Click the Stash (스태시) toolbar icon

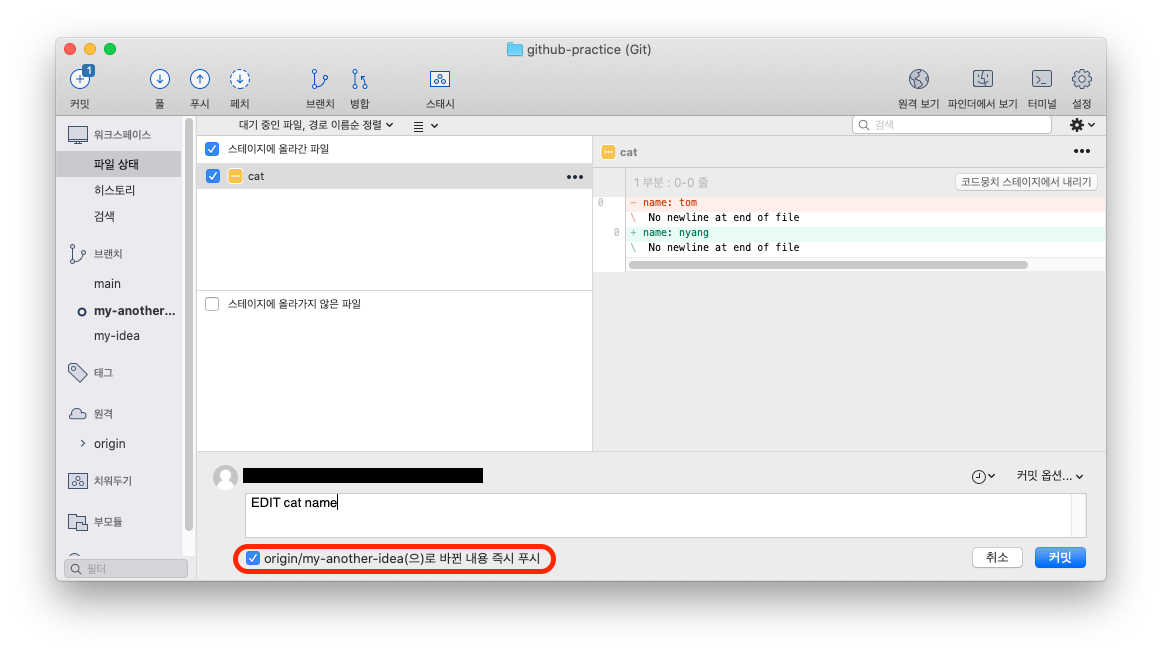pyautogui.click(x=439, y=79)
